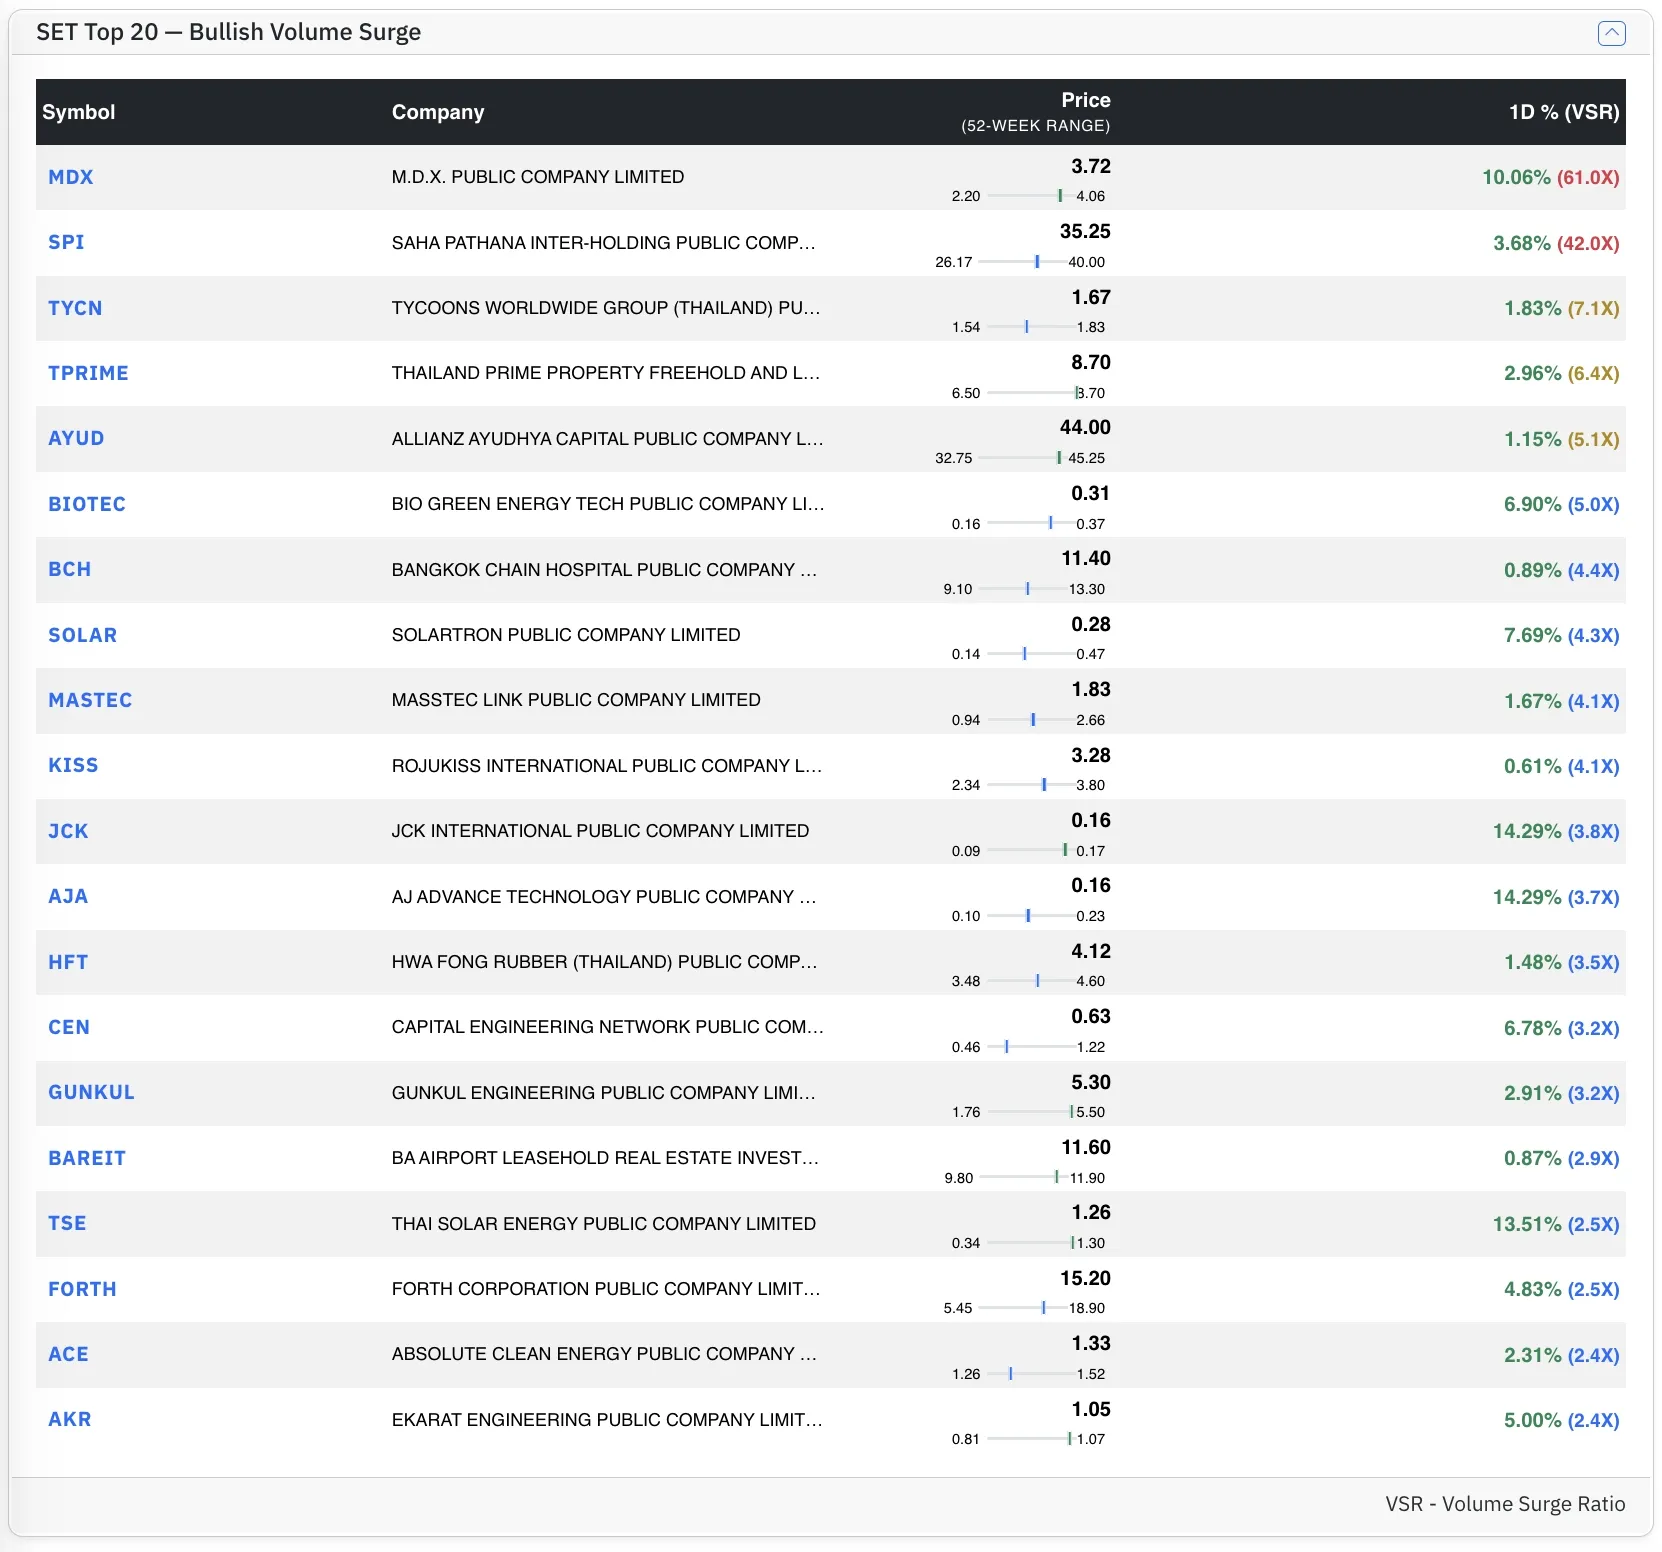The height and width of the screenshot is (1552, 1662).
Task: Open the BIOTEC symbol link
Action: point(87,504)
